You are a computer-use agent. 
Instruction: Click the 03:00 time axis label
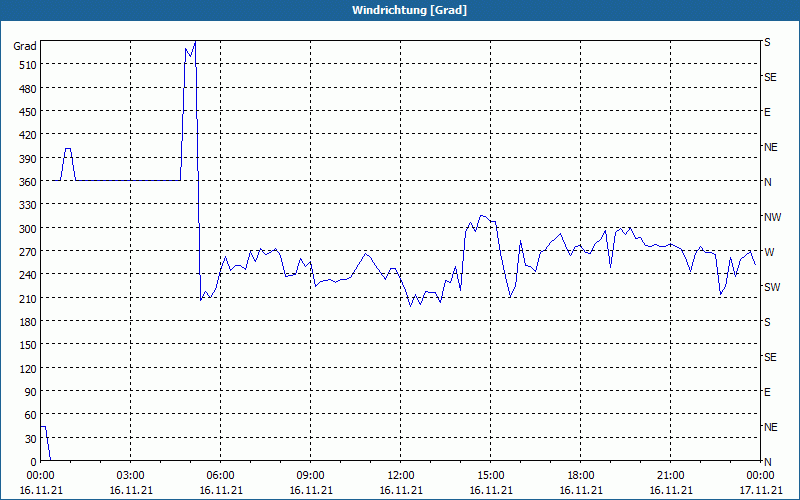tap(131, 476)
